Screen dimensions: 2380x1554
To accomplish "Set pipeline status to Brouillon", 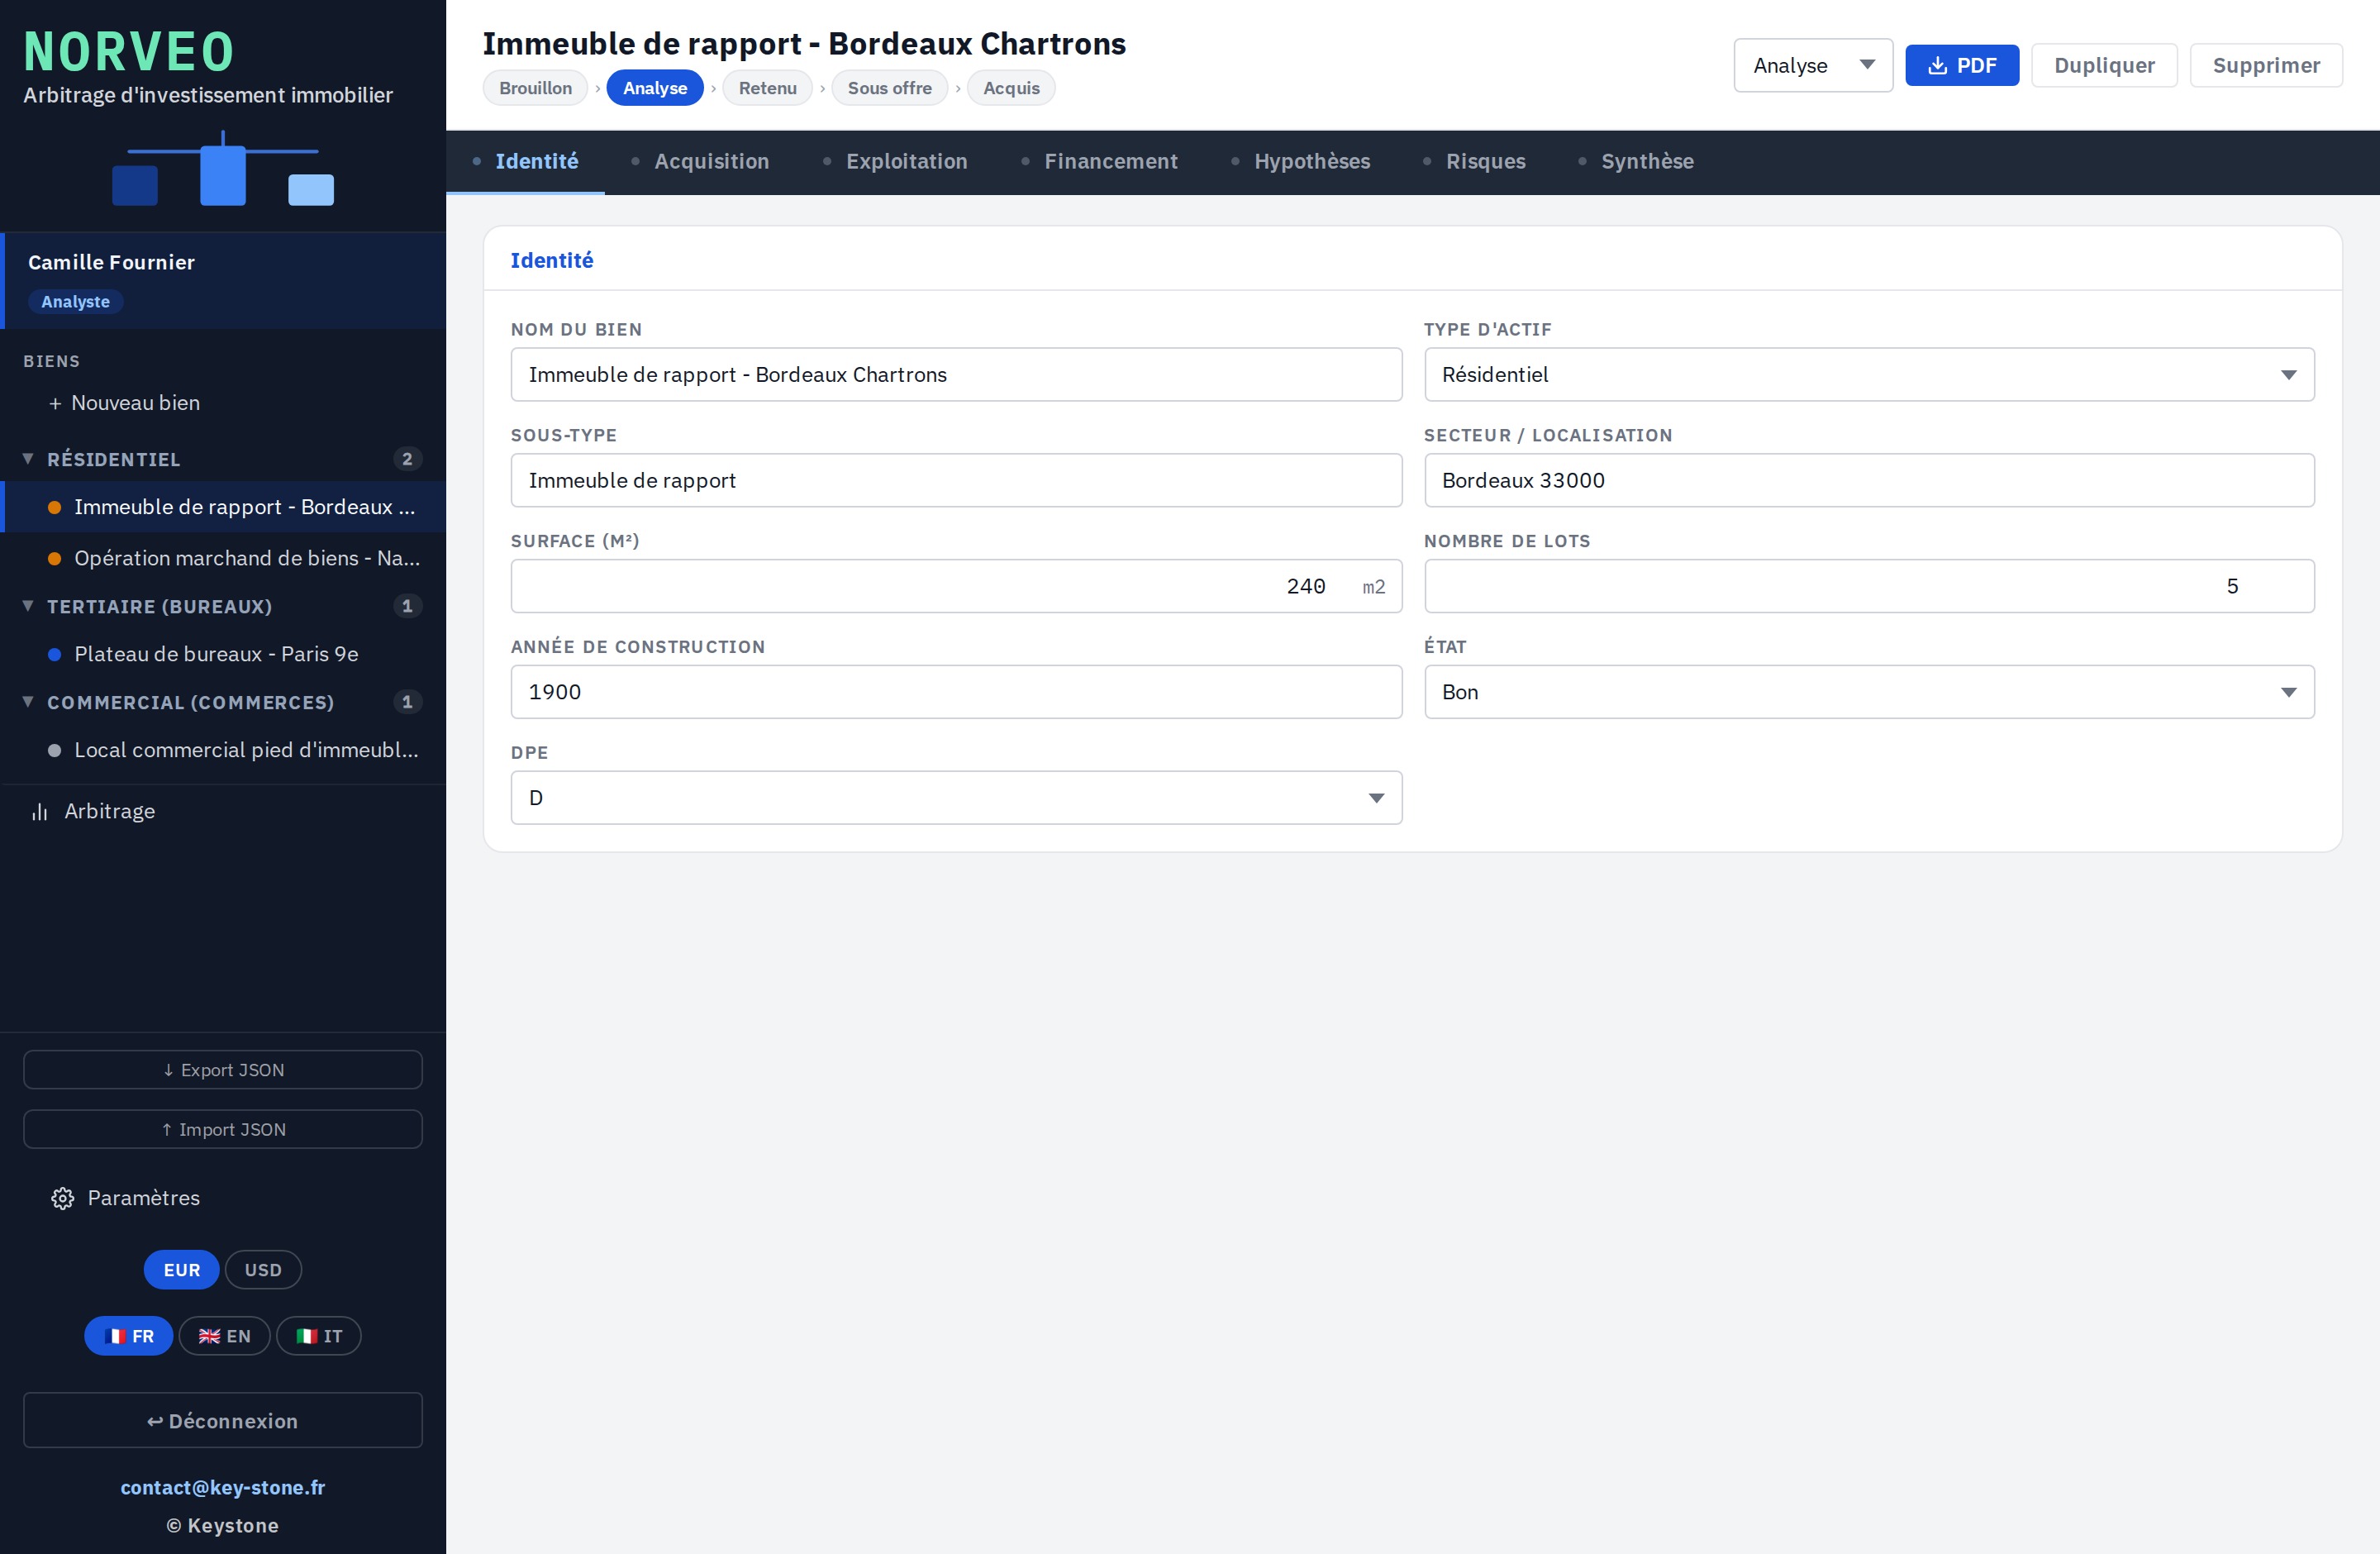I will (535, 88).
